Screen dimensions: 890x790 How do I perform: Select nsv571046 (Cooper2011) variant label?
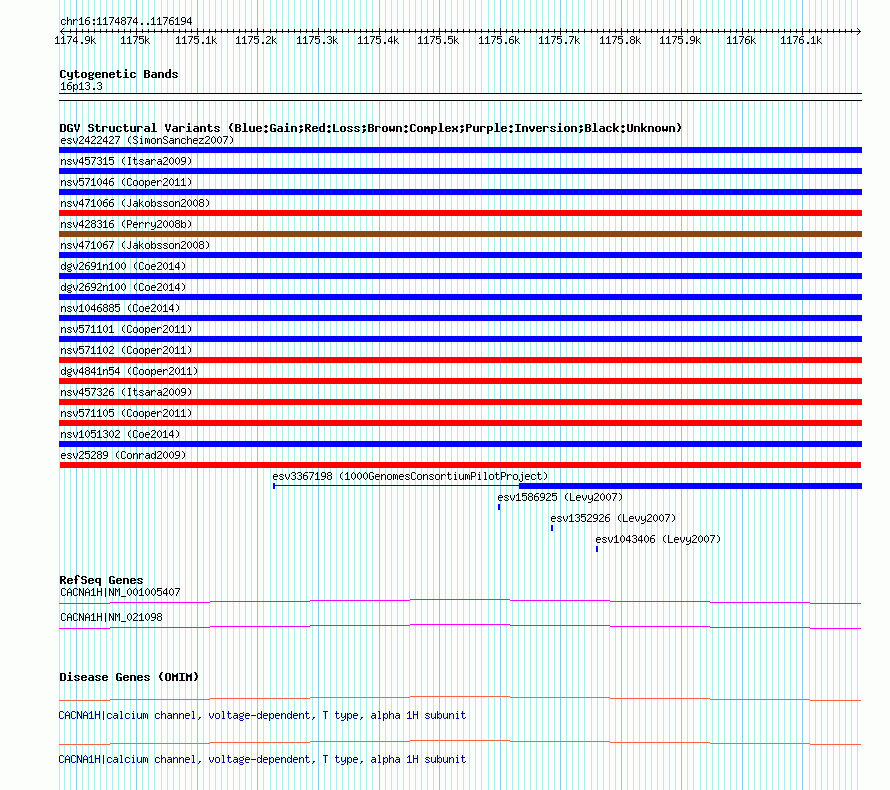tap(126, 182)
